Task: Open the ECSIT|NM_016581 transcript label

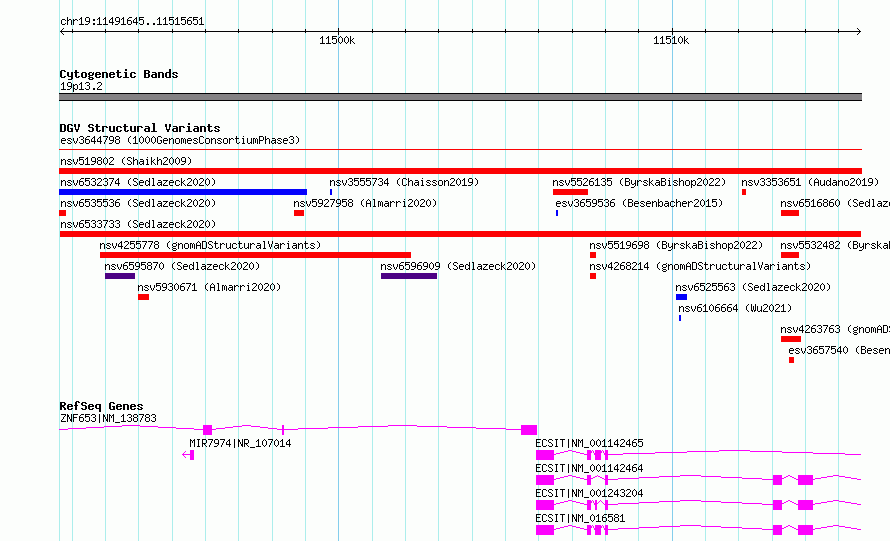Action: click(x=580, y=518)
